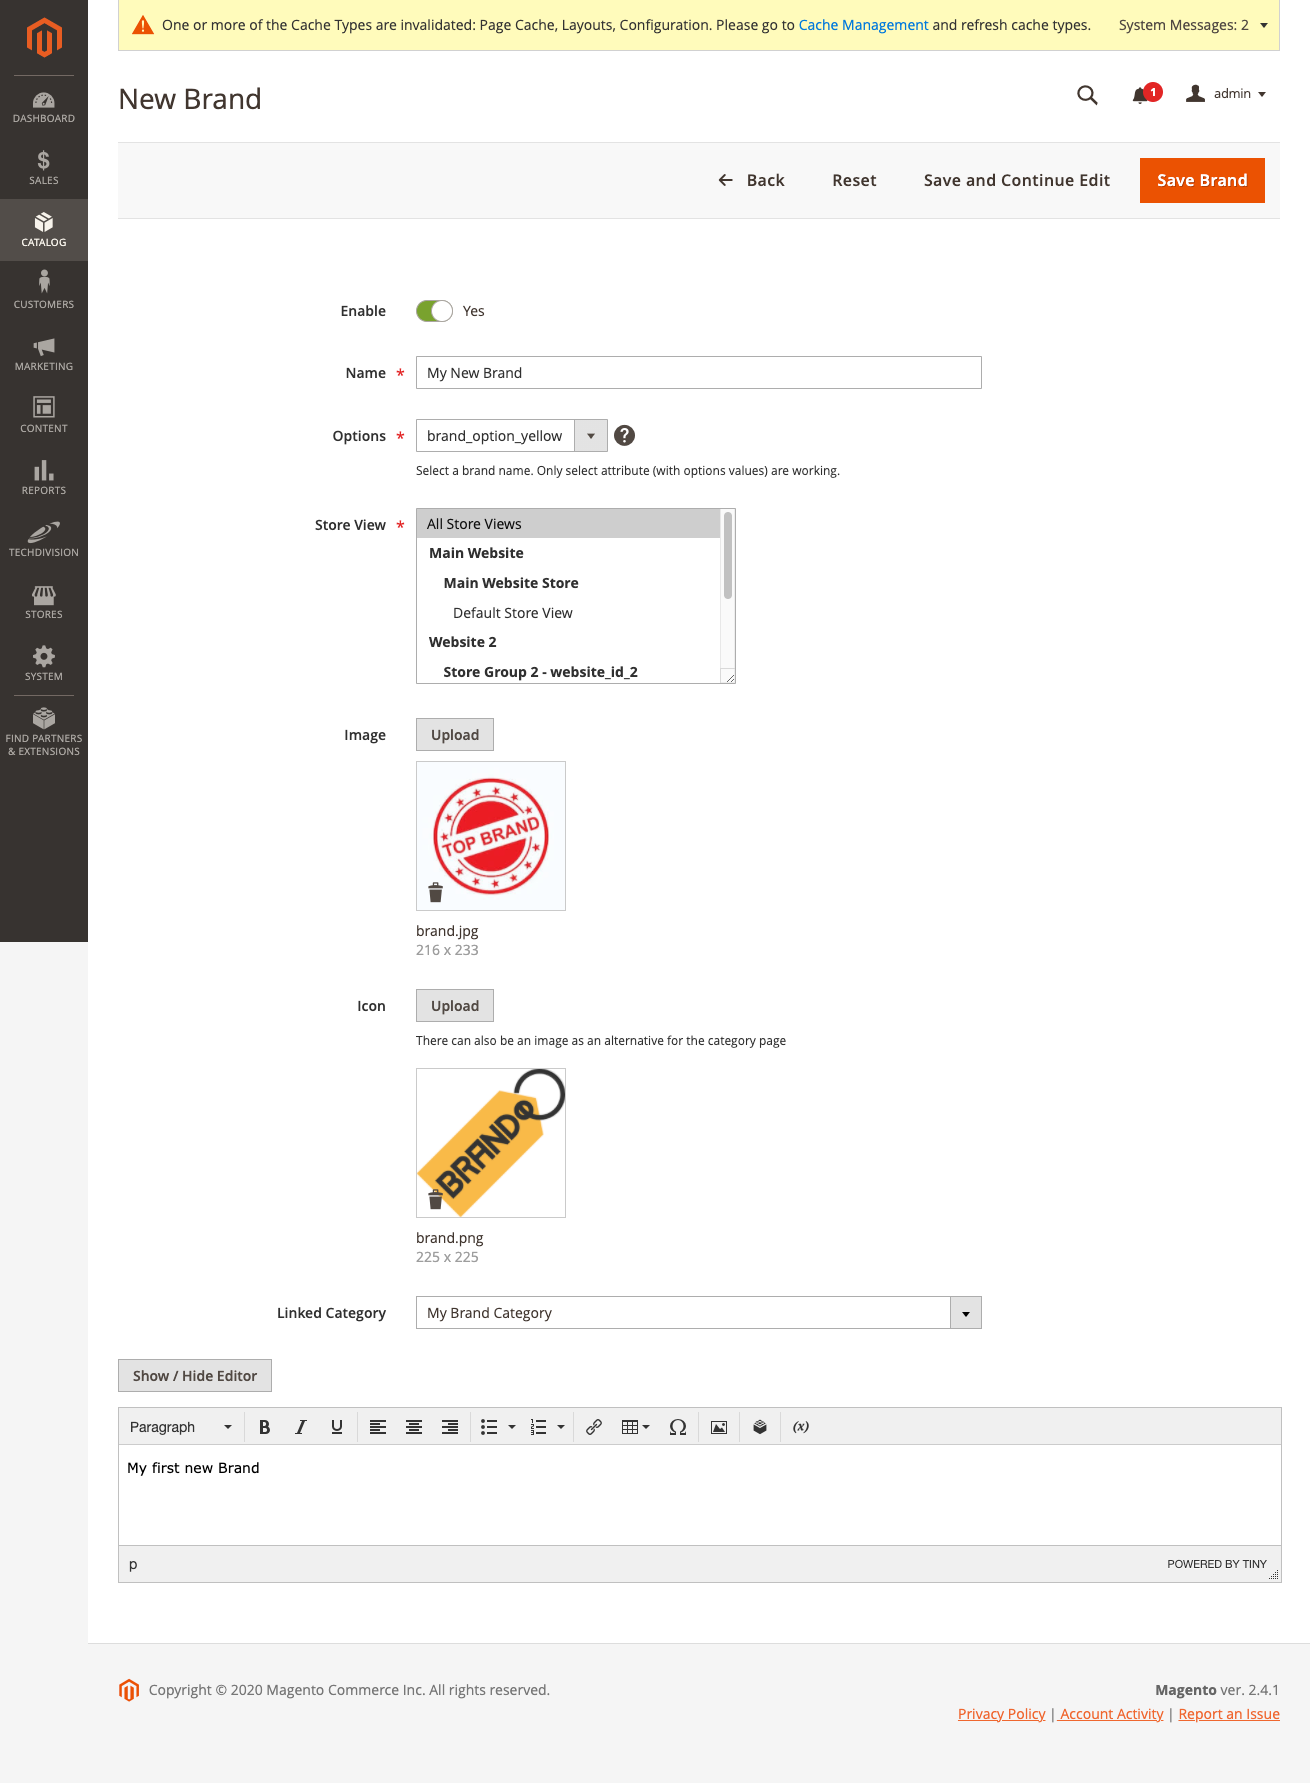Screen dimensions: 1310x1783
Task: Click the Icon Upload button
Action: 455,1006
